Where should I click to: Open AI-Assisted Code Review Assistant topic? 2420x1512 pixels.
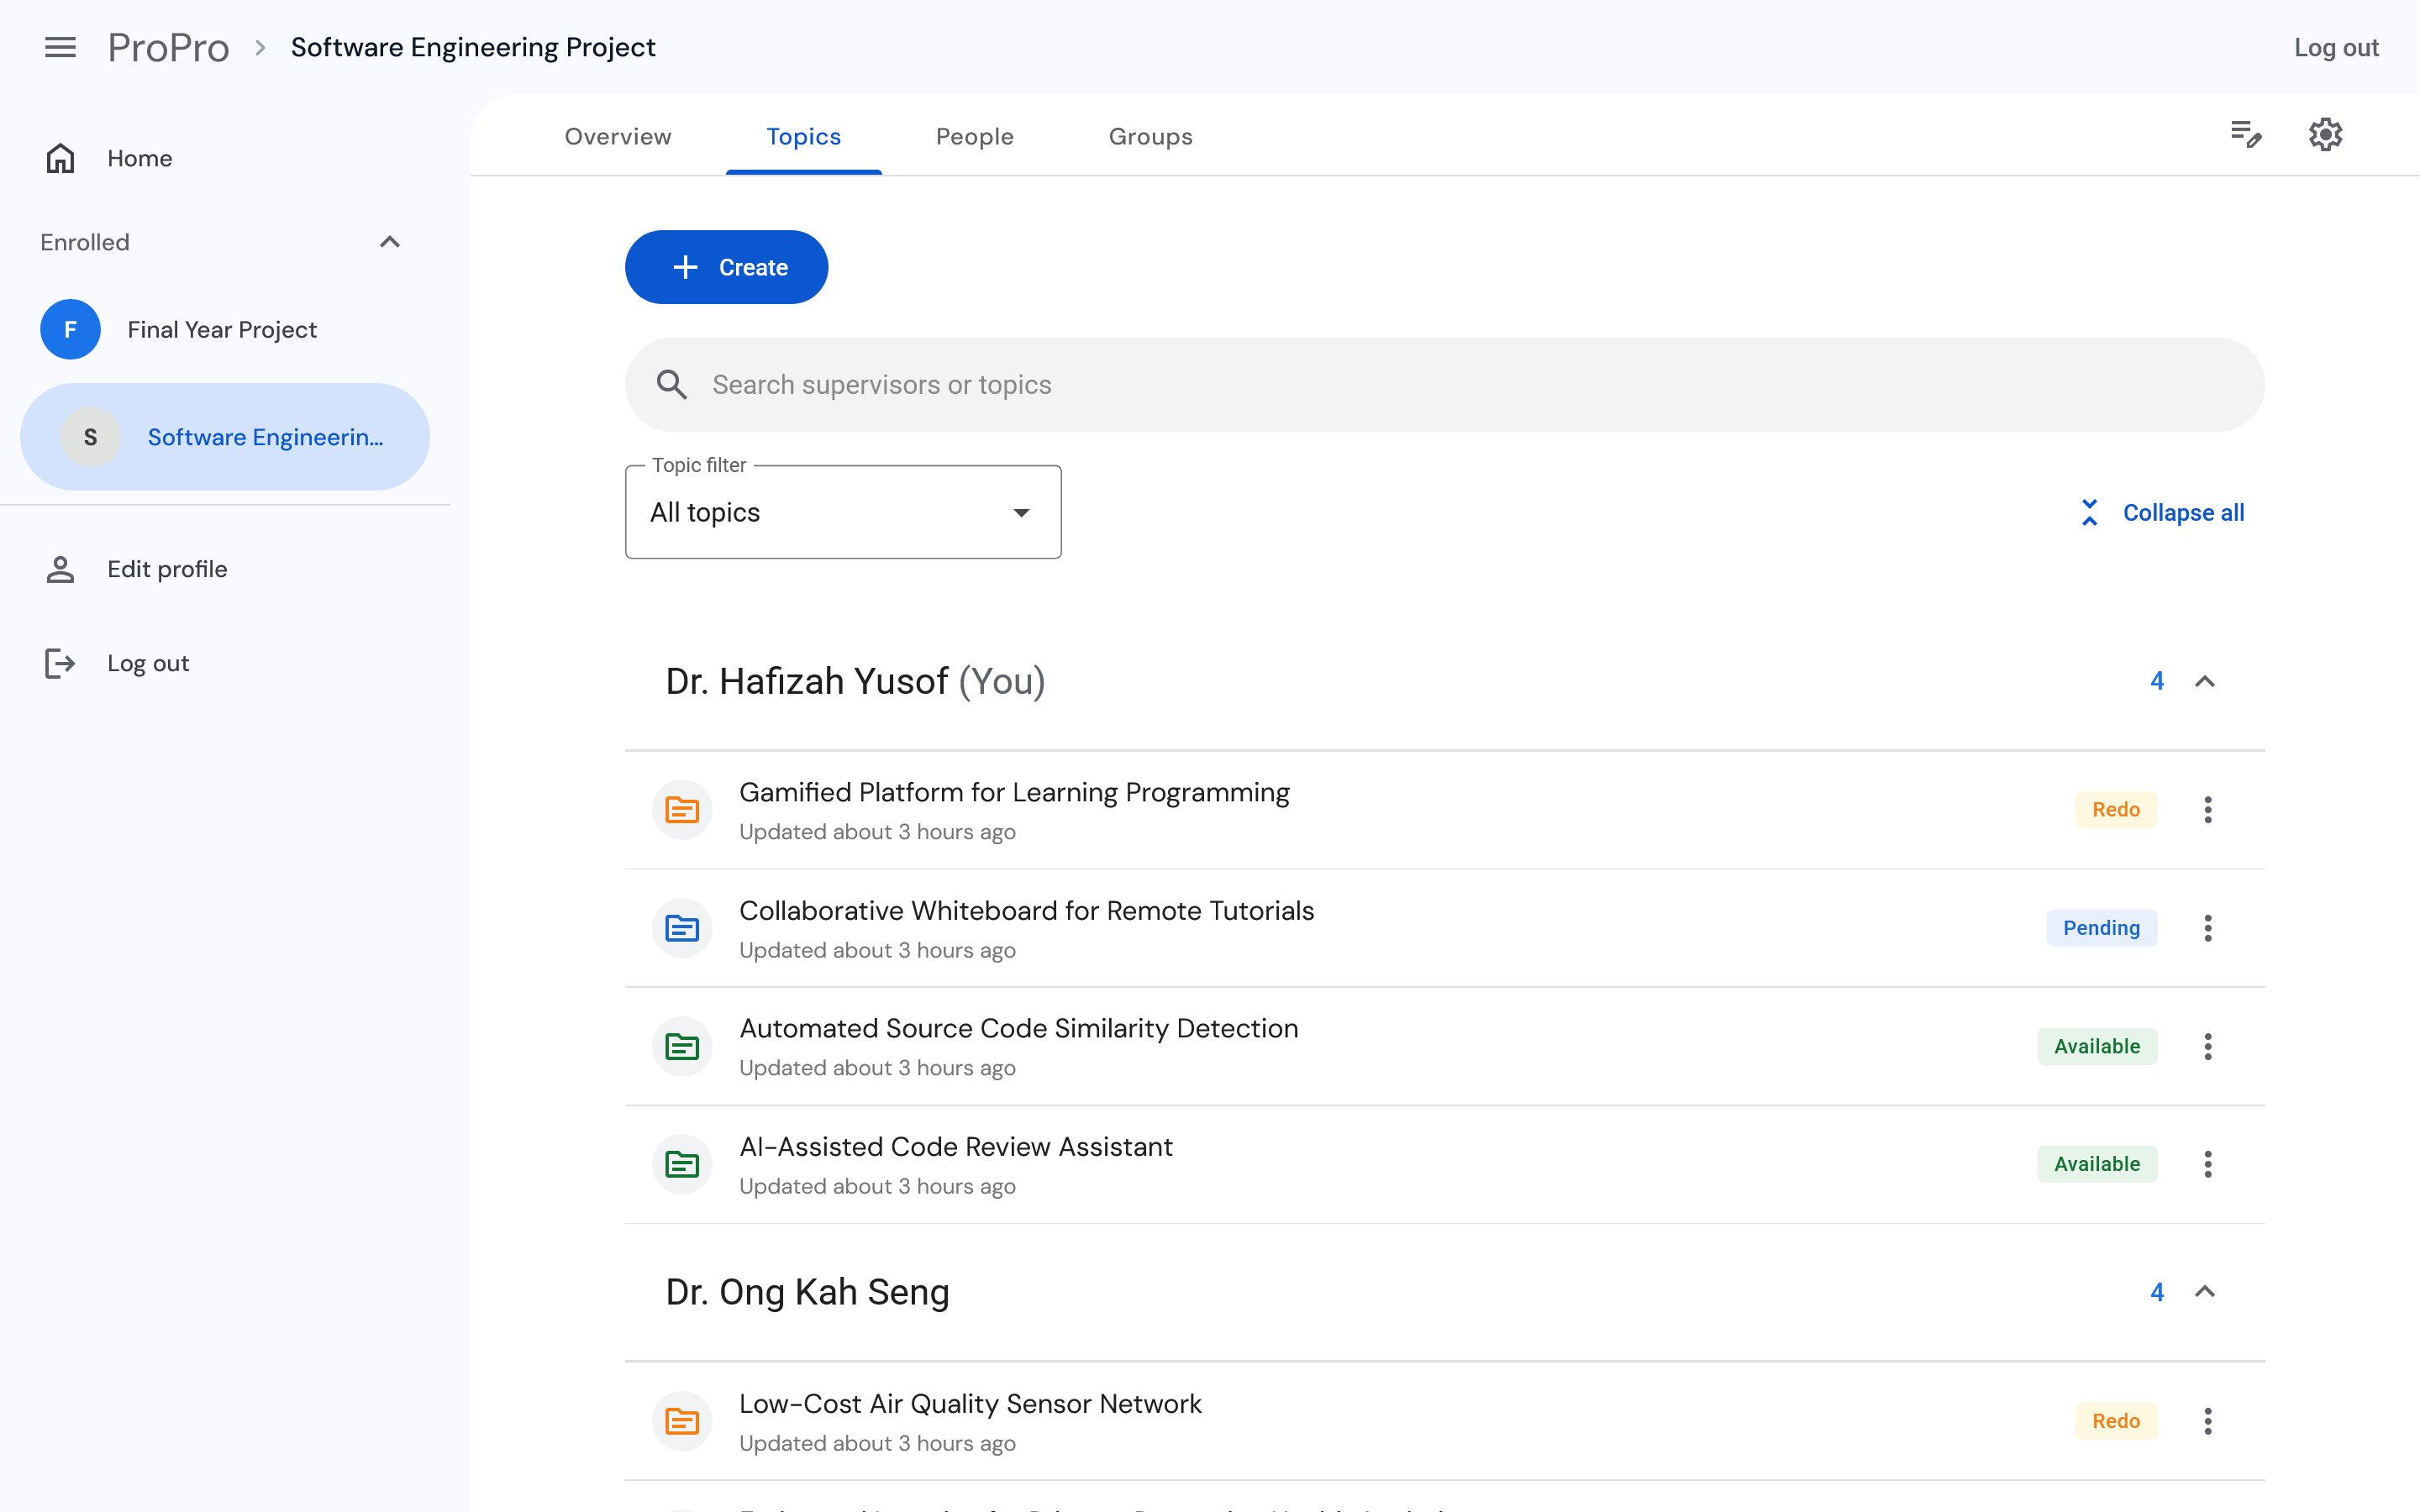955,1146
